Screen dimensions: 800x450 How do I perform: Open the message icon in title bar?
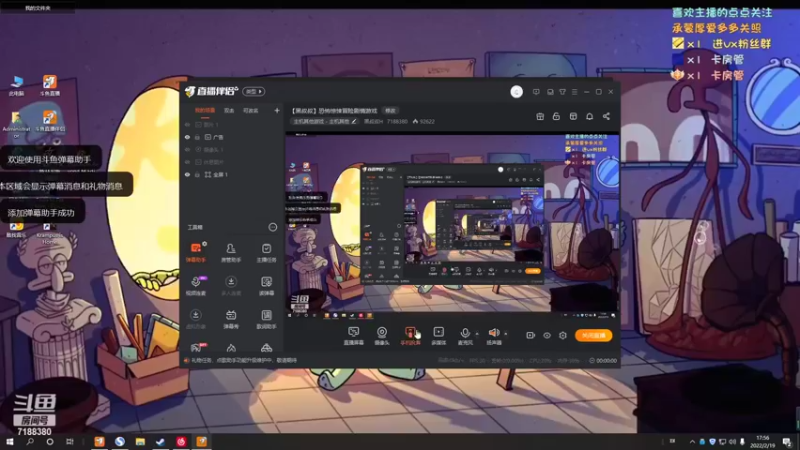coord(536,92)
